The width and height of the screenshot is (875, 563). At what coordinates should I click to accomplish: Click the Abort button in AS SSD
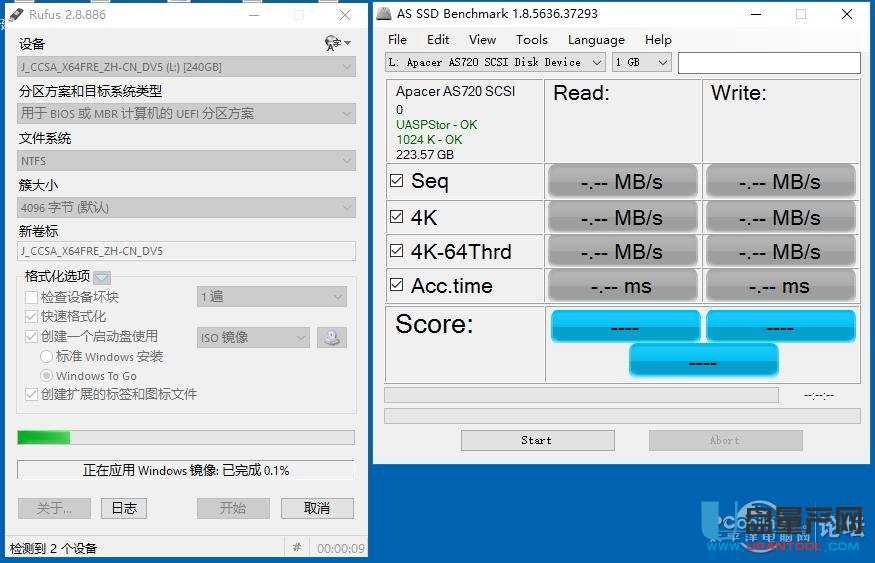pyautogui.click(x=725, y=440)
